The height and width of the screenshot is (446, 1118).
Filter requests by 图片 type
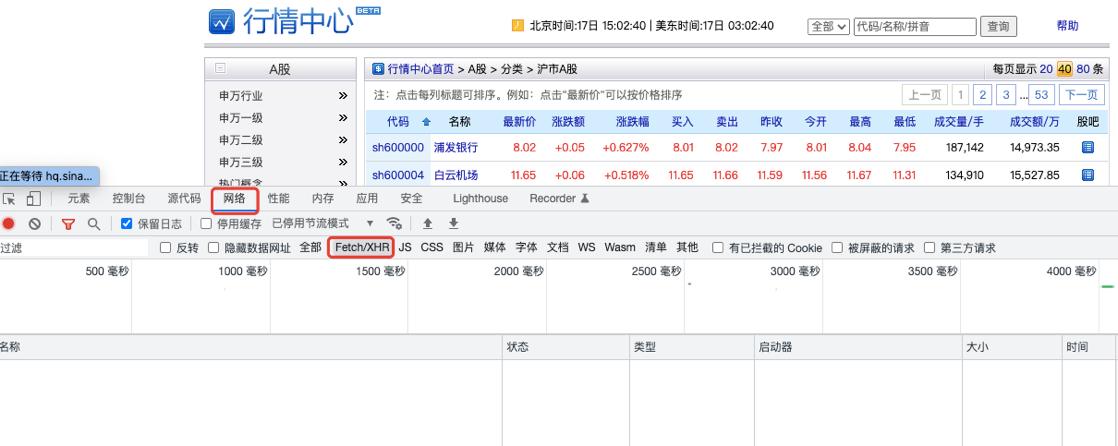(x=463, y=248)
